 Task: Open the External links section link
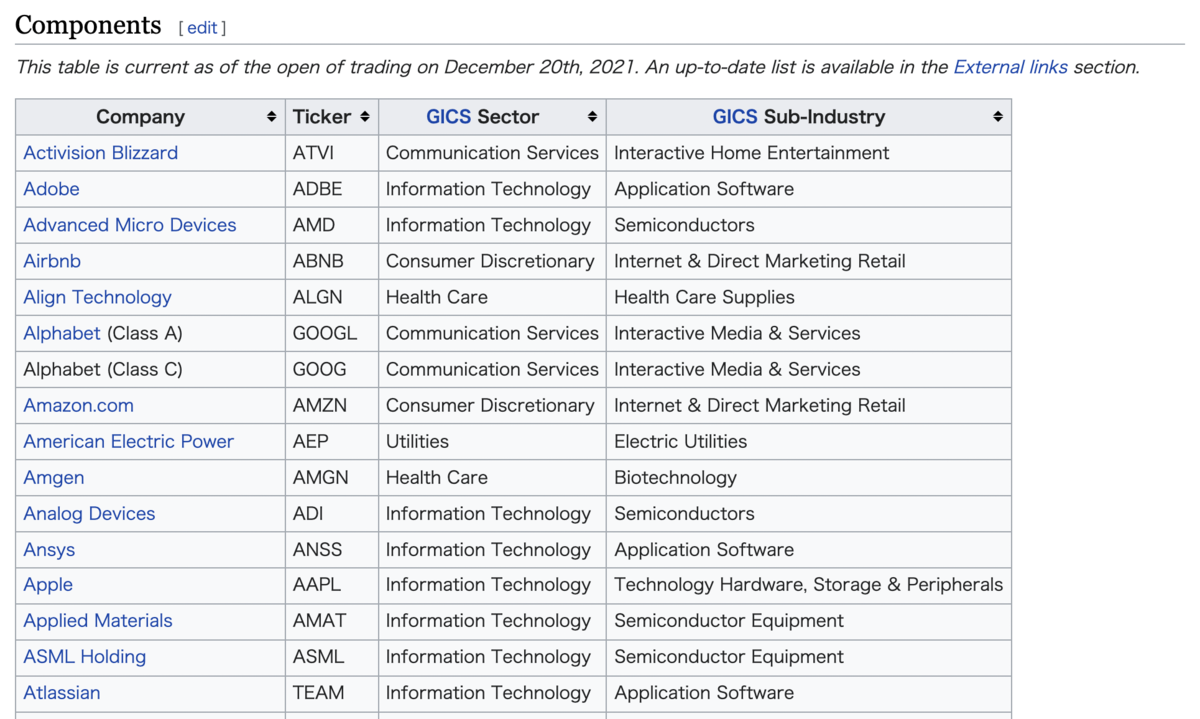(1010, 67)
